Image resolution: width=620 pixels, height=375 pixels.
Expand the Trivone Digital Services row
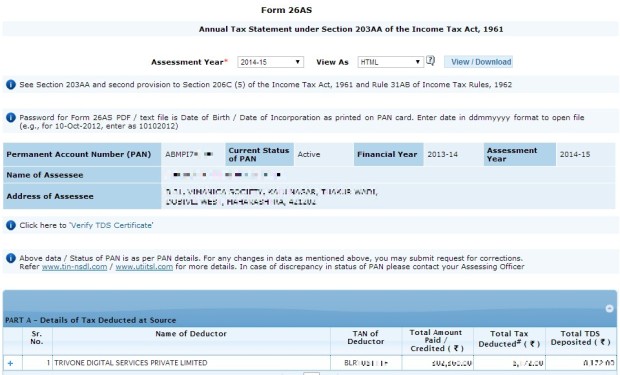tap(10, 363)
